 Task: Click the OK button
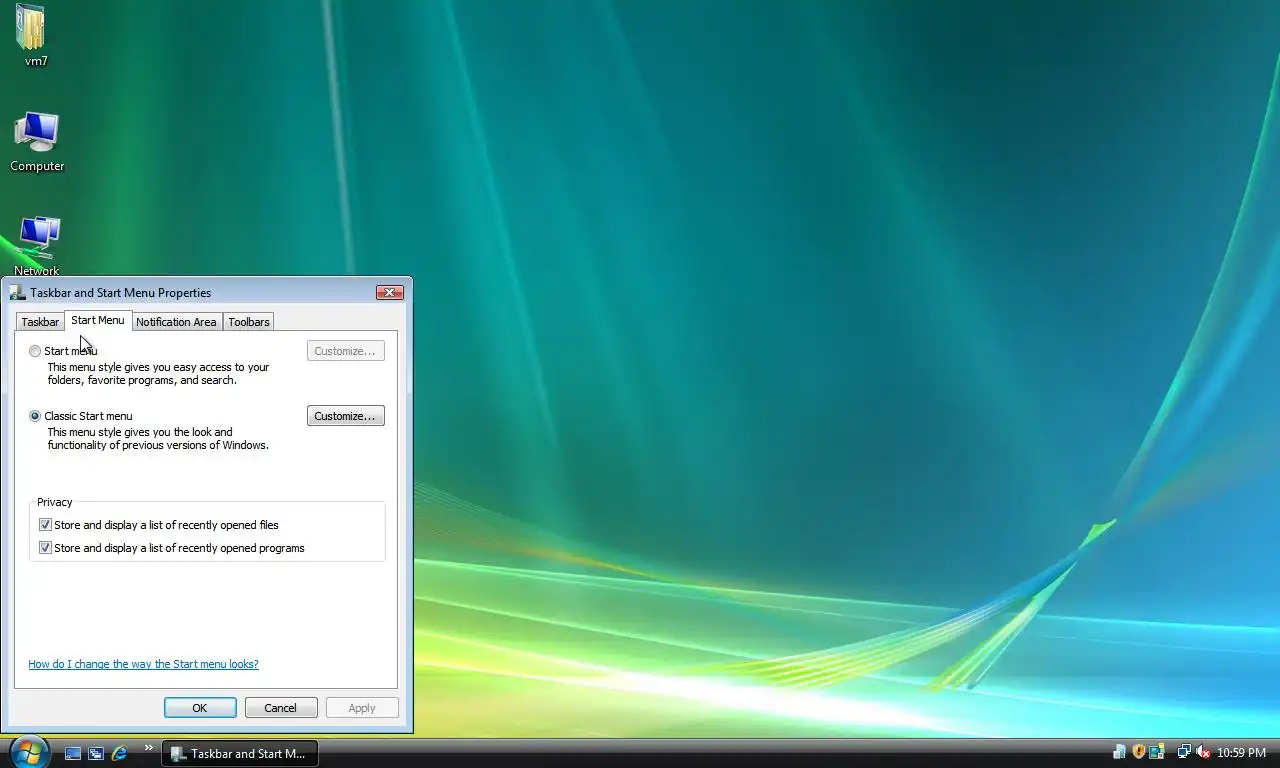click(200, 708)
